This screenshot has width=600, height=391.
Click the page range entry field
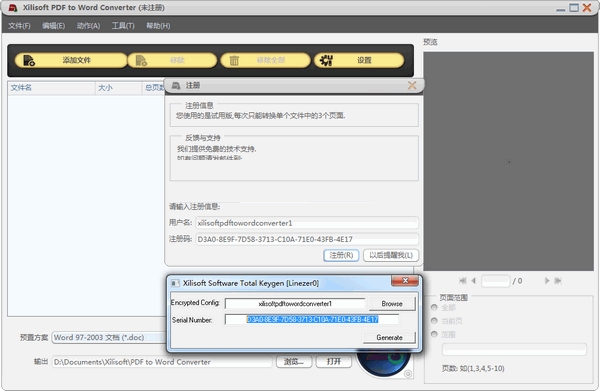coord(514,349)
